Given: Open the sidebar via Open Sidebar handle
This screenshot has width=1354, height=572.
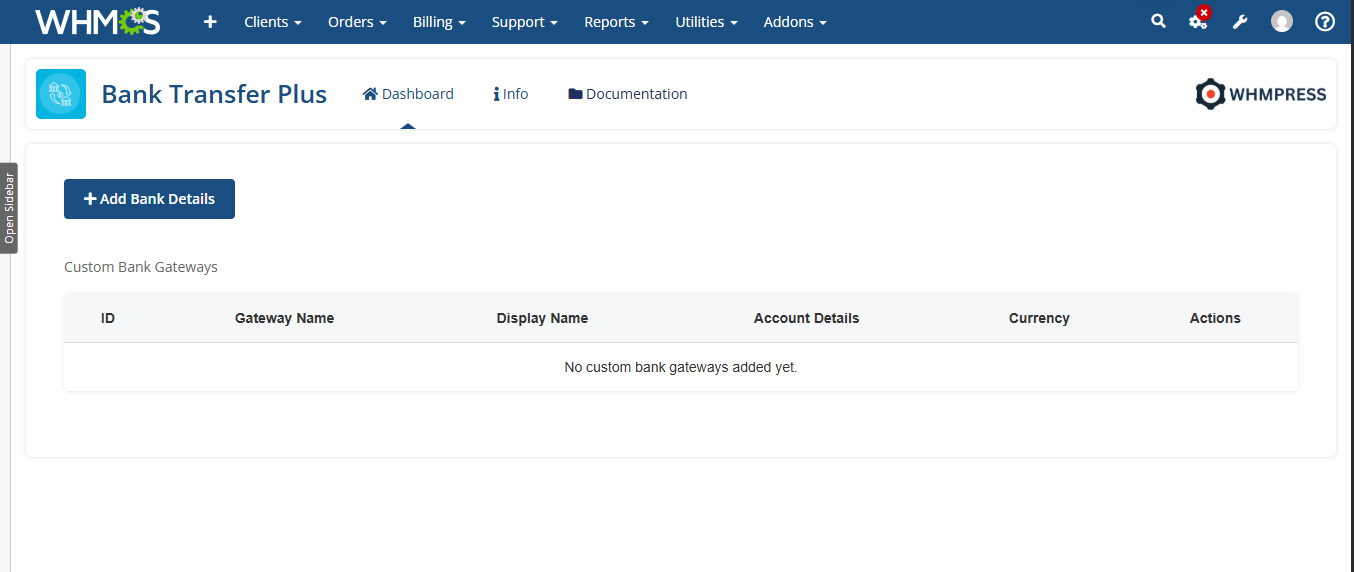Looking at the screenshot, I should [9, 208].
